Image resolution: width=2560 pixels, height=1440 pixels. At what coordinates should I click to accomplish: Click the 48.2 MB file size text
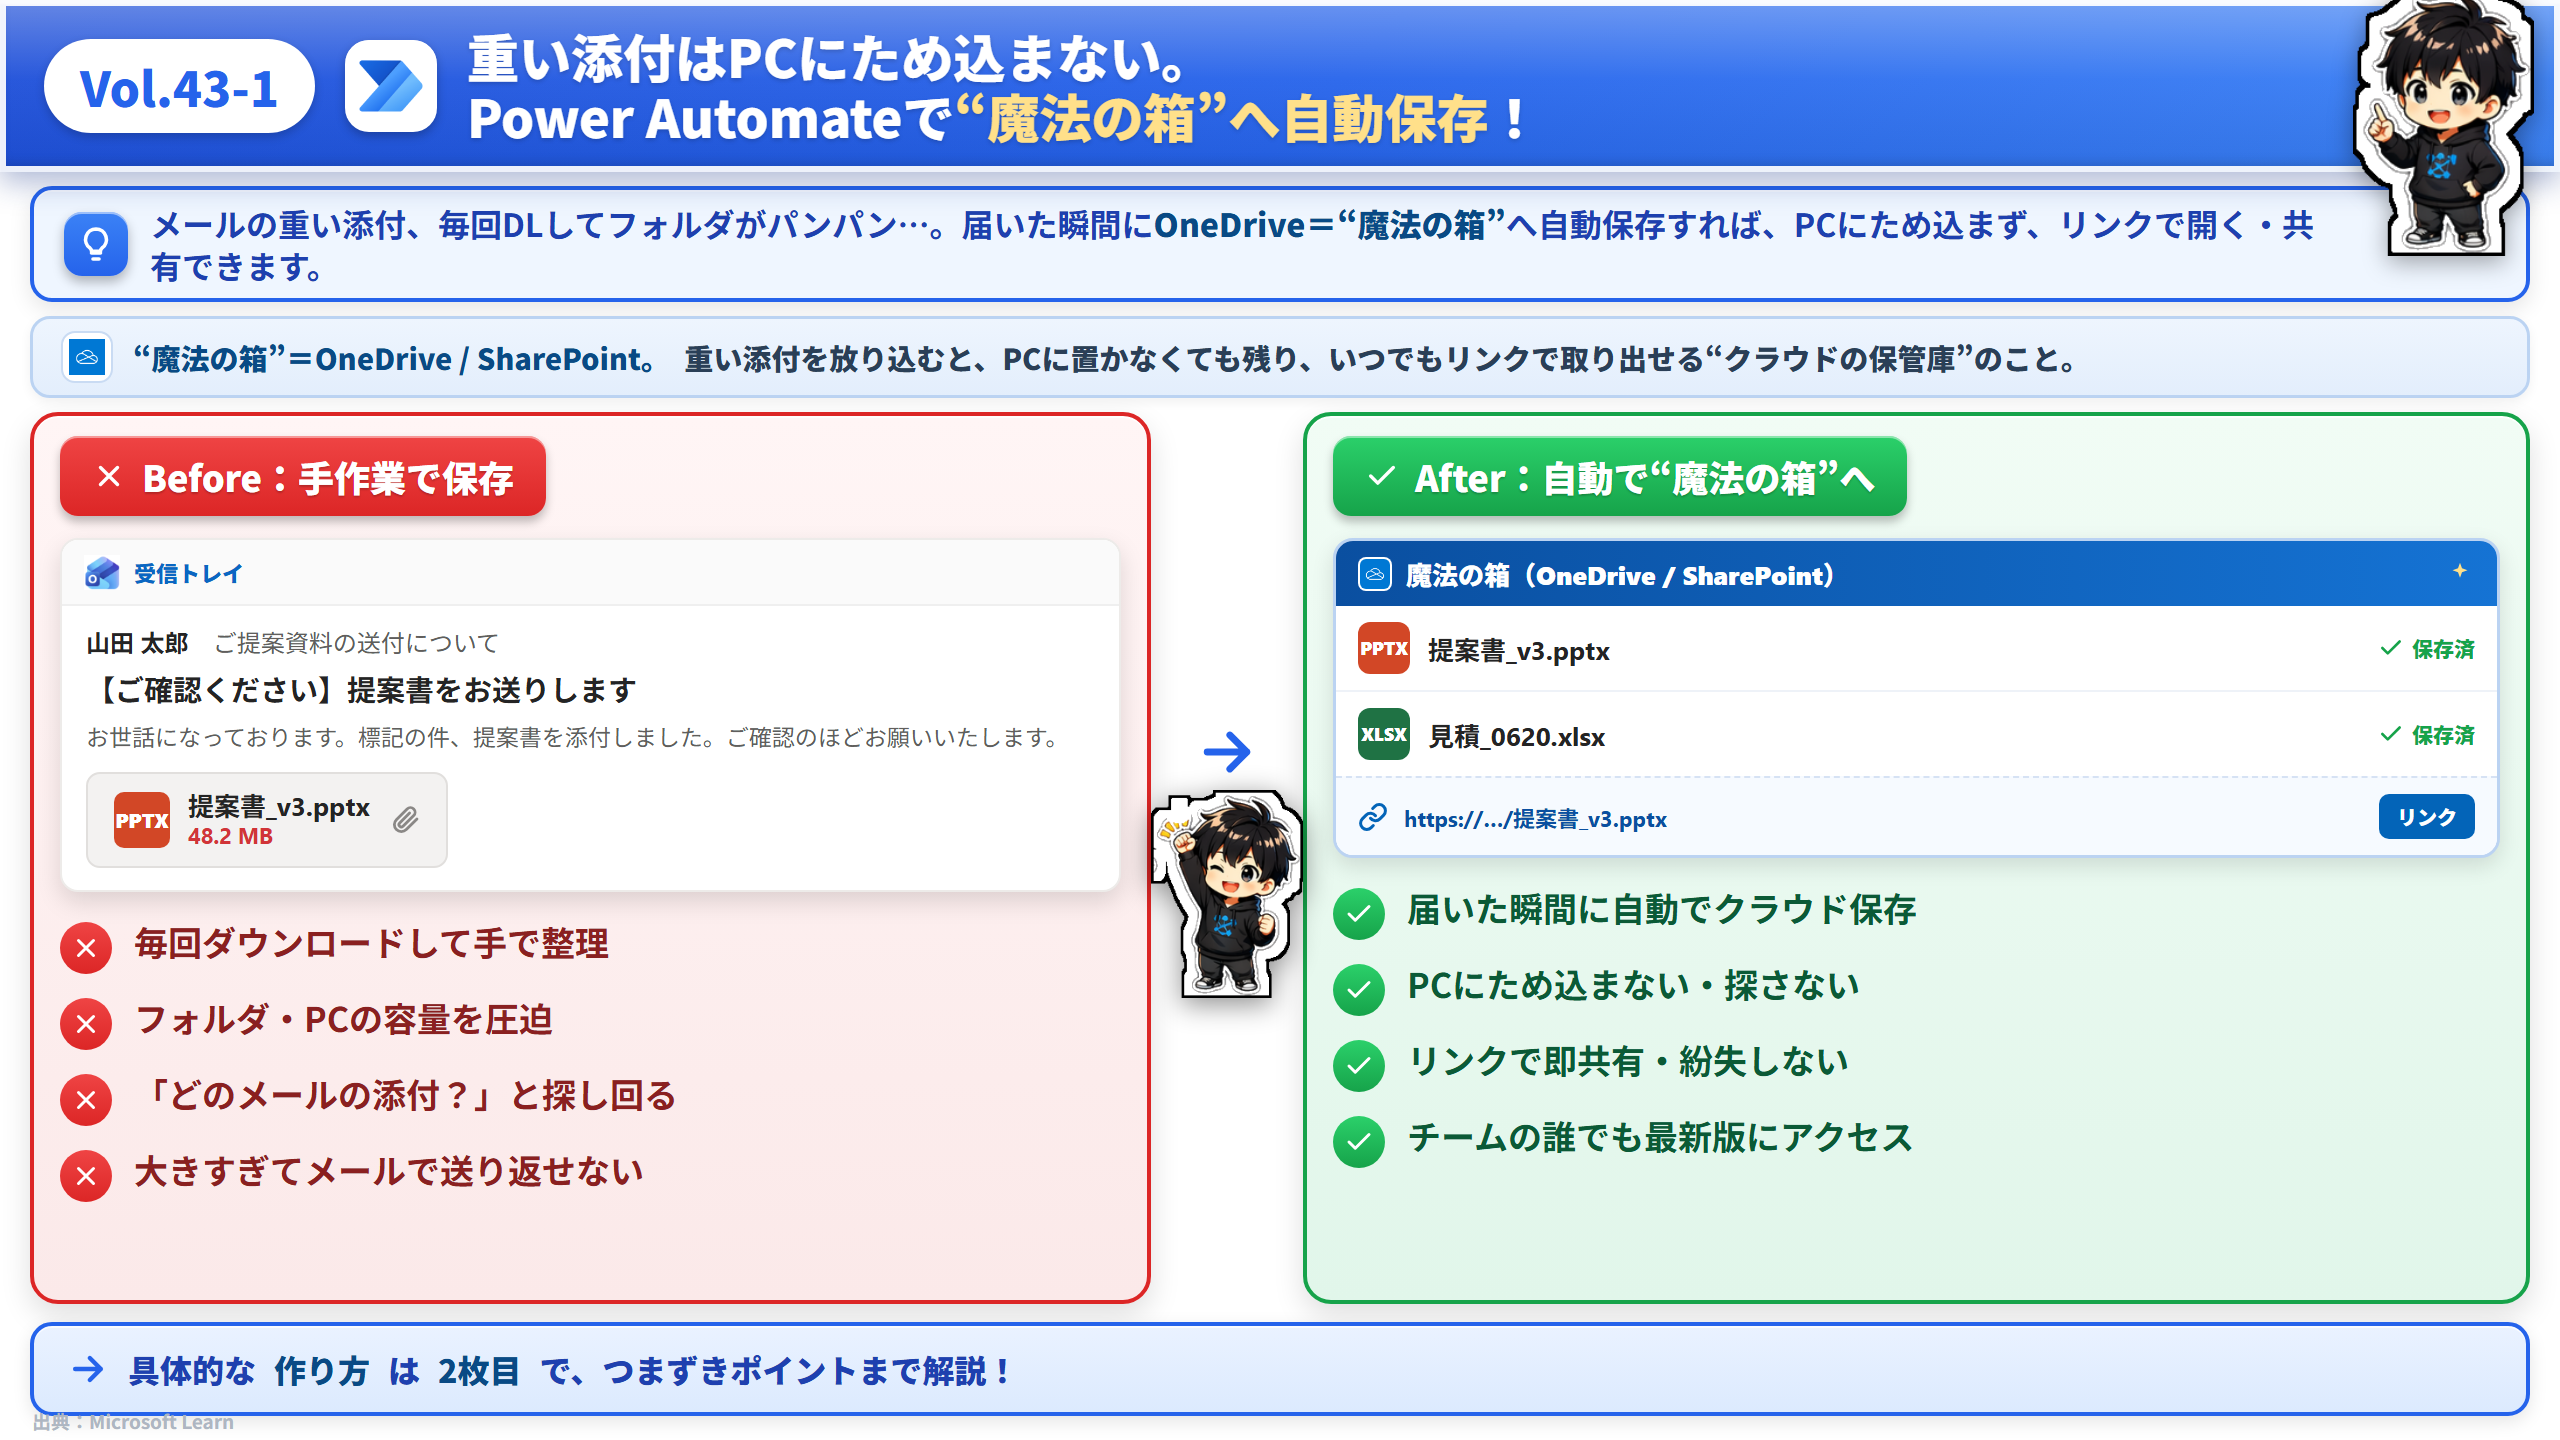(x=230, y=836)
